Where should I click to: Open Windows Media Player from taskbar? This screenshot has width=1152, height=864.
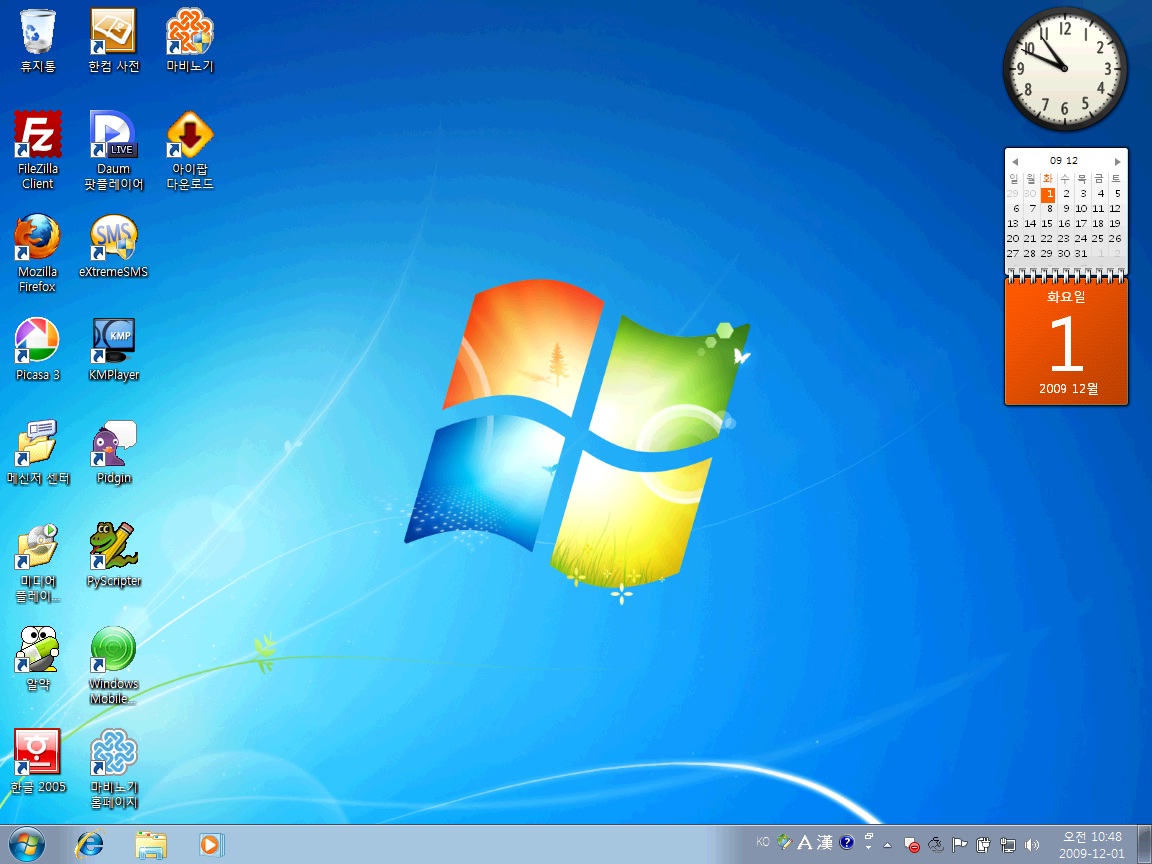211,845
